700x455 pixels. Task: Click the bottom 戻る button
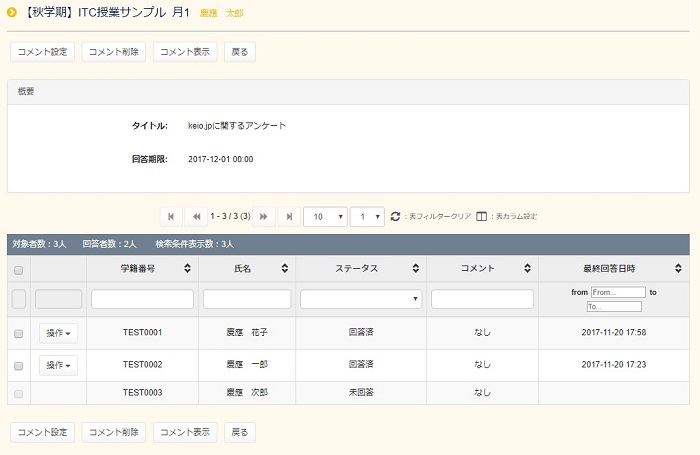(x=239, y=433)
